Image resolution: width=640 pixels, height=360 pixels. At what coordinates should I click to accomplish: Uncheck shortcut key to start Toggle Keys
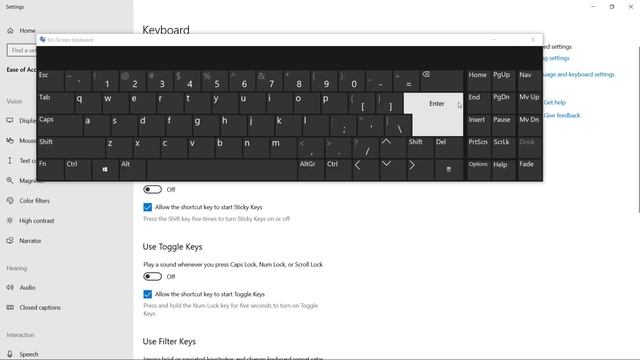(x=148, y=294)
